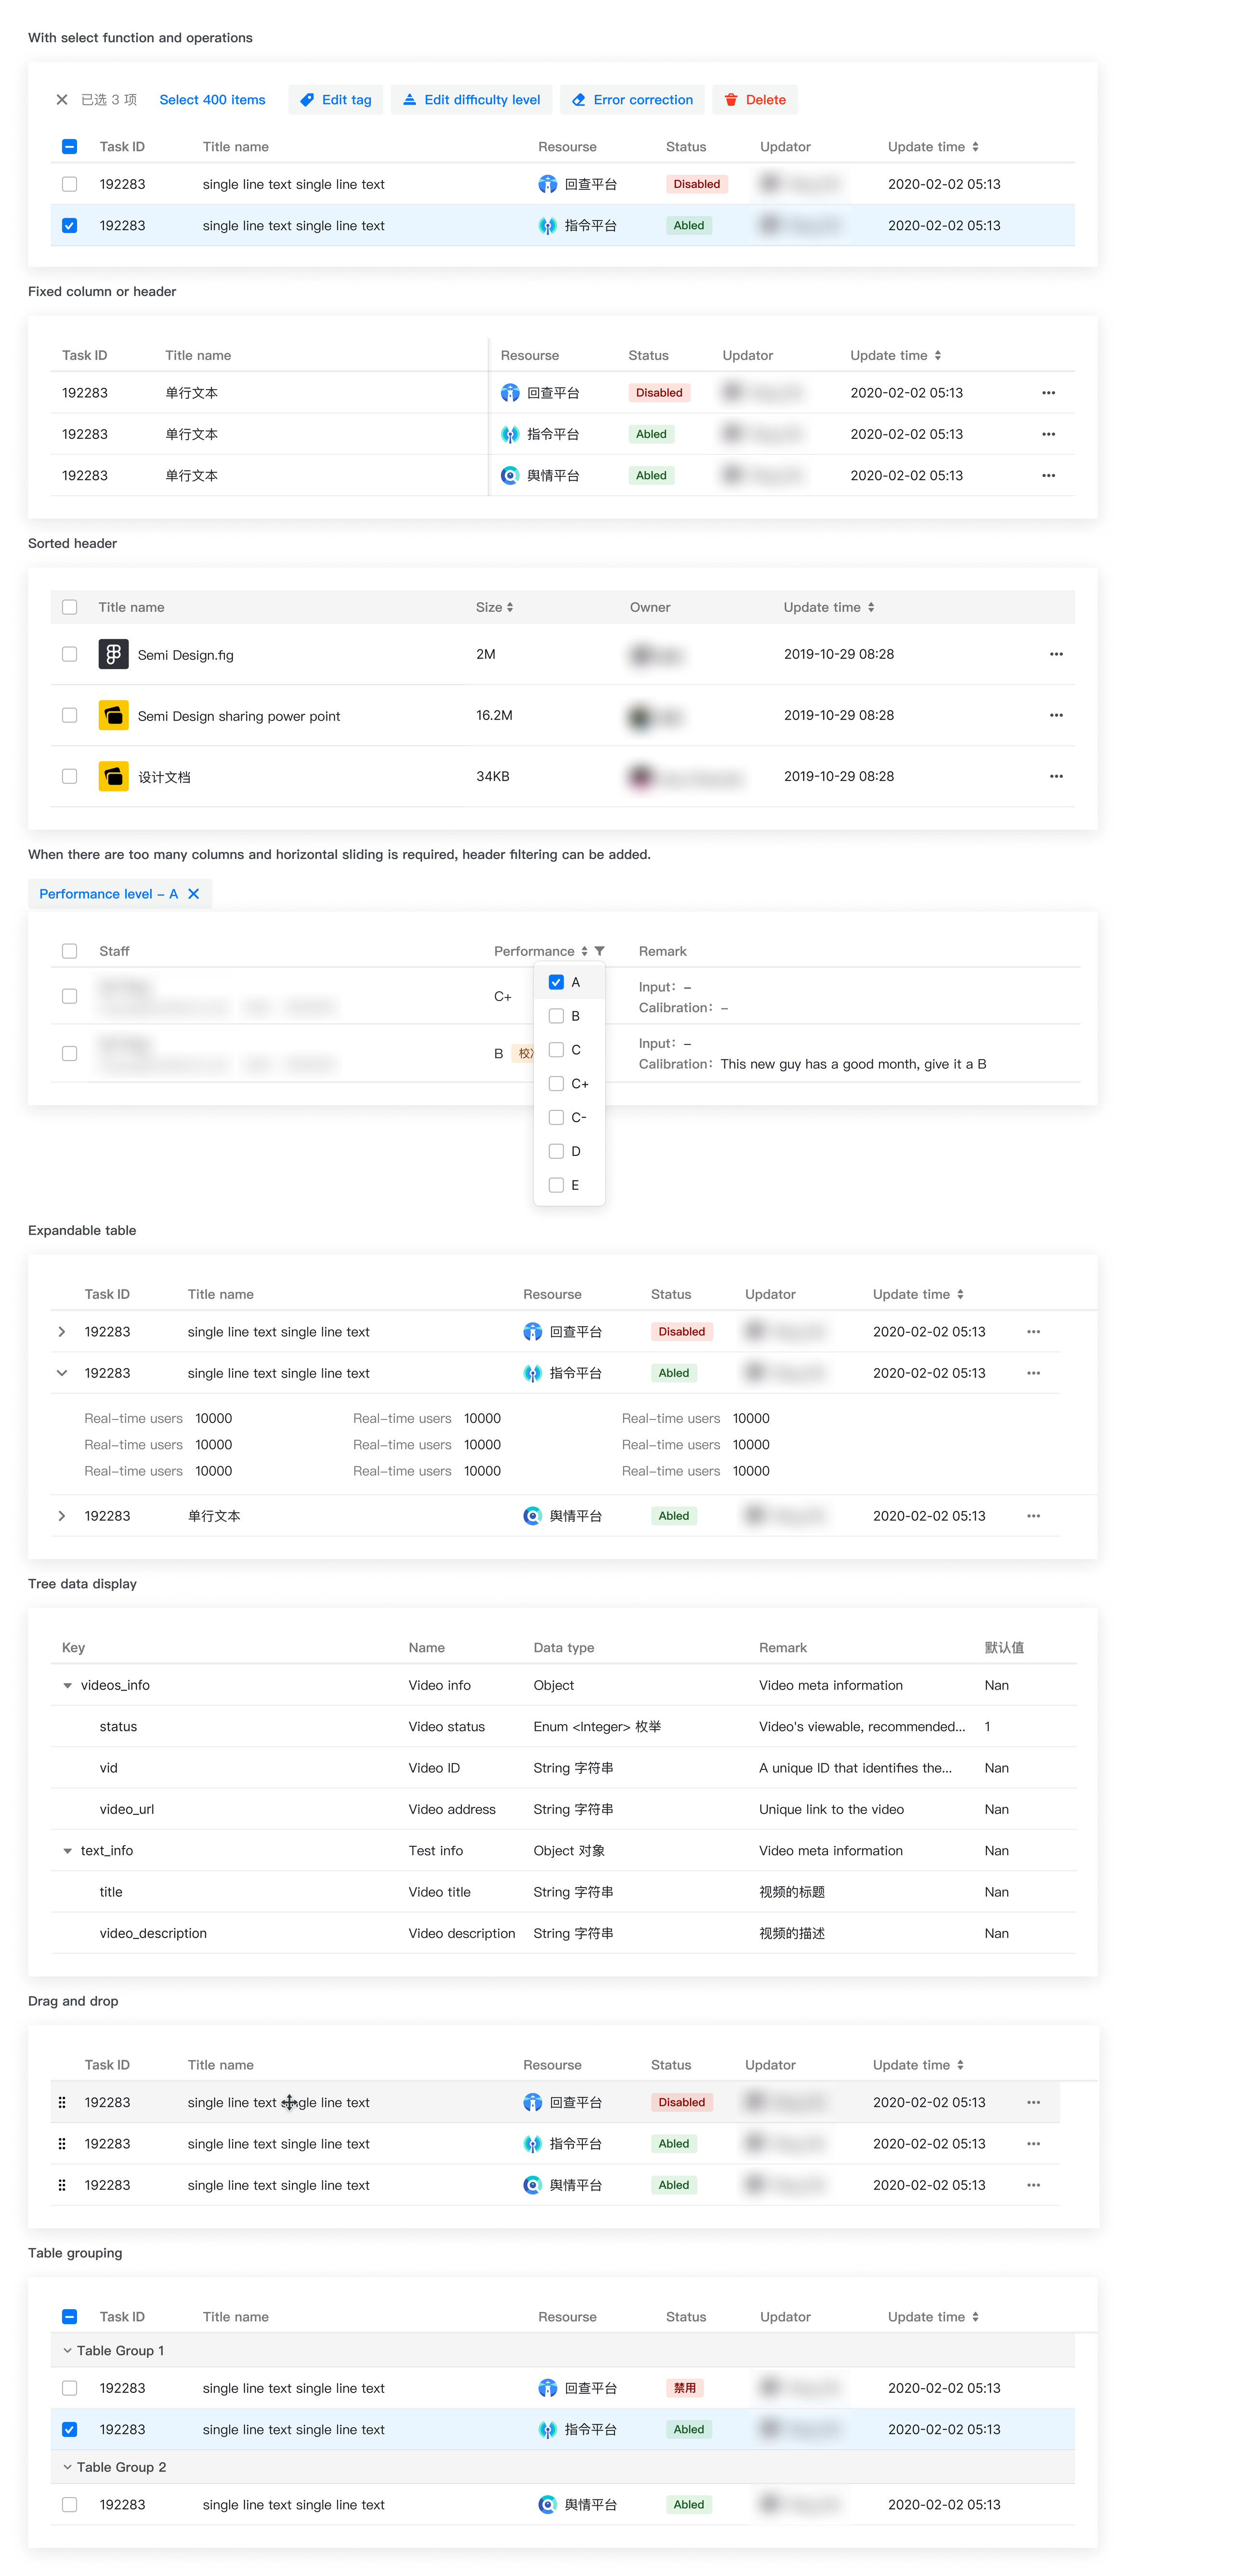The image size is (1233, 2576).
Task: Collapse Table Group 1
Action: [68, 2351]
